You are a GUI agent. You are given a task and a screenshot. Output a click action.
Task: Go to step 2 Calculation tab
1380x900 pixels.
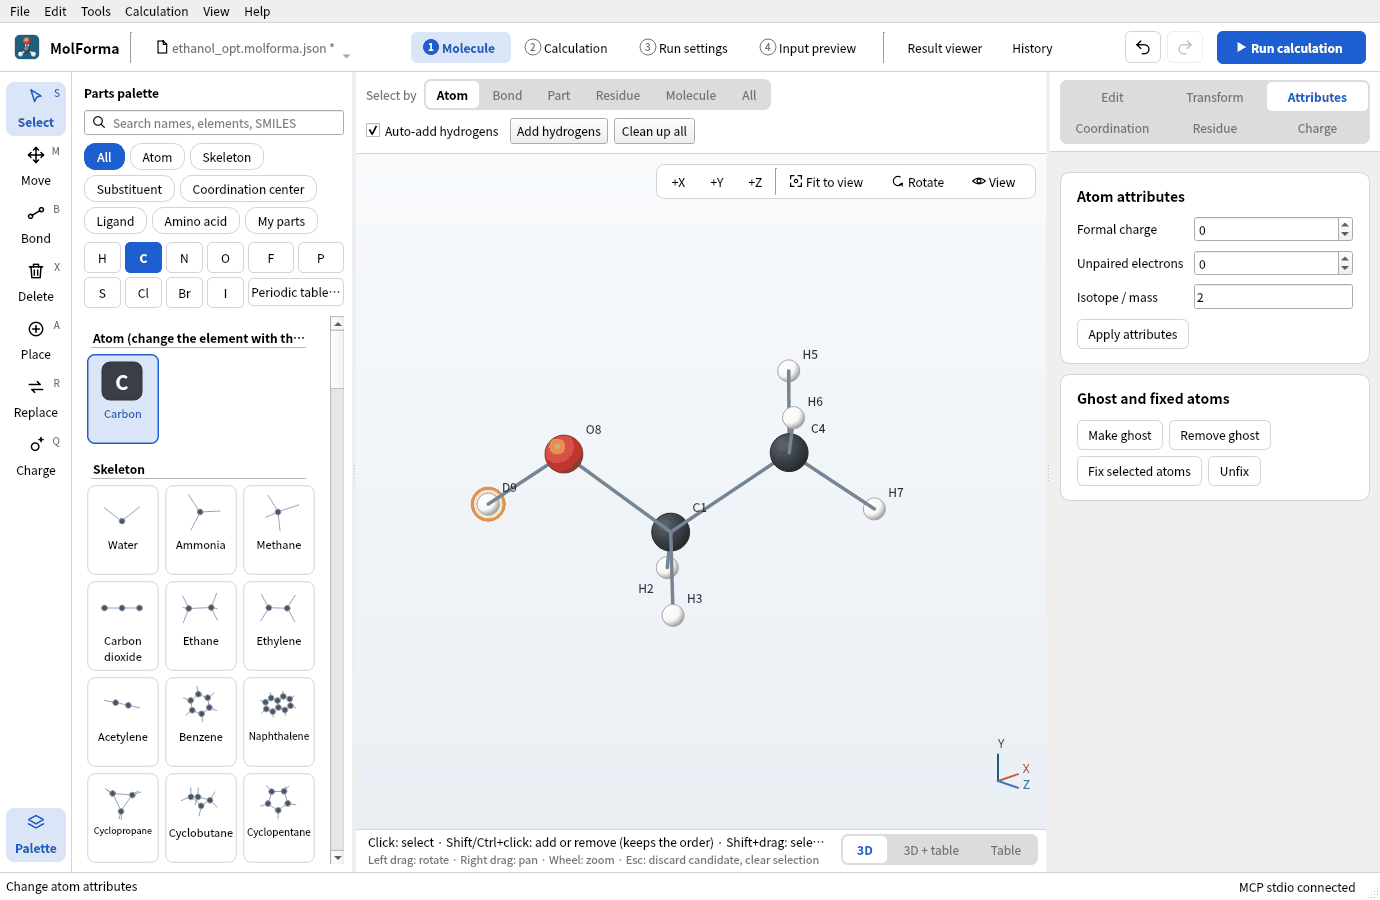566,48
